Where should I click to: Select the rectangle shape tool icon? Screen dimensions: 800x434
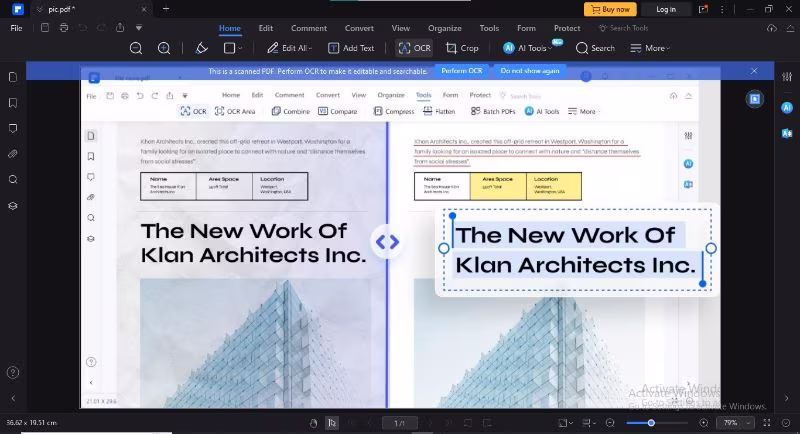[x=230, y=48]
